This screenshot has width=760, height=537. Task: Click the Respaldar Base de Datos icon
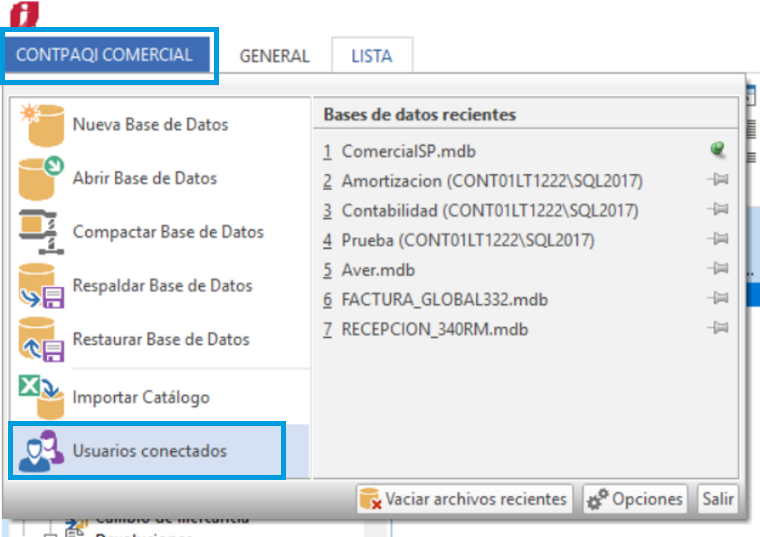click(41, 285)
